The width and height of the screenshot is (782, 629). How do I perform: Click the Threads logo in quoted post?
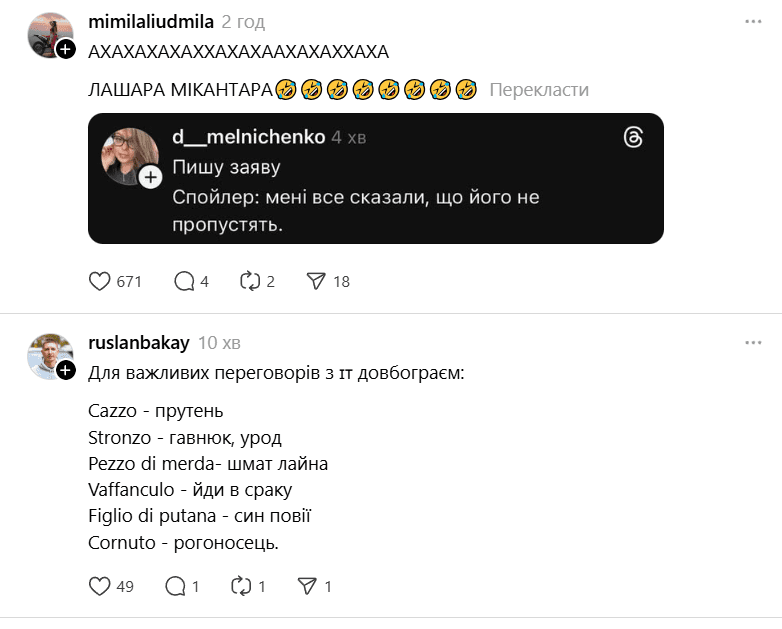pos(632,138)
